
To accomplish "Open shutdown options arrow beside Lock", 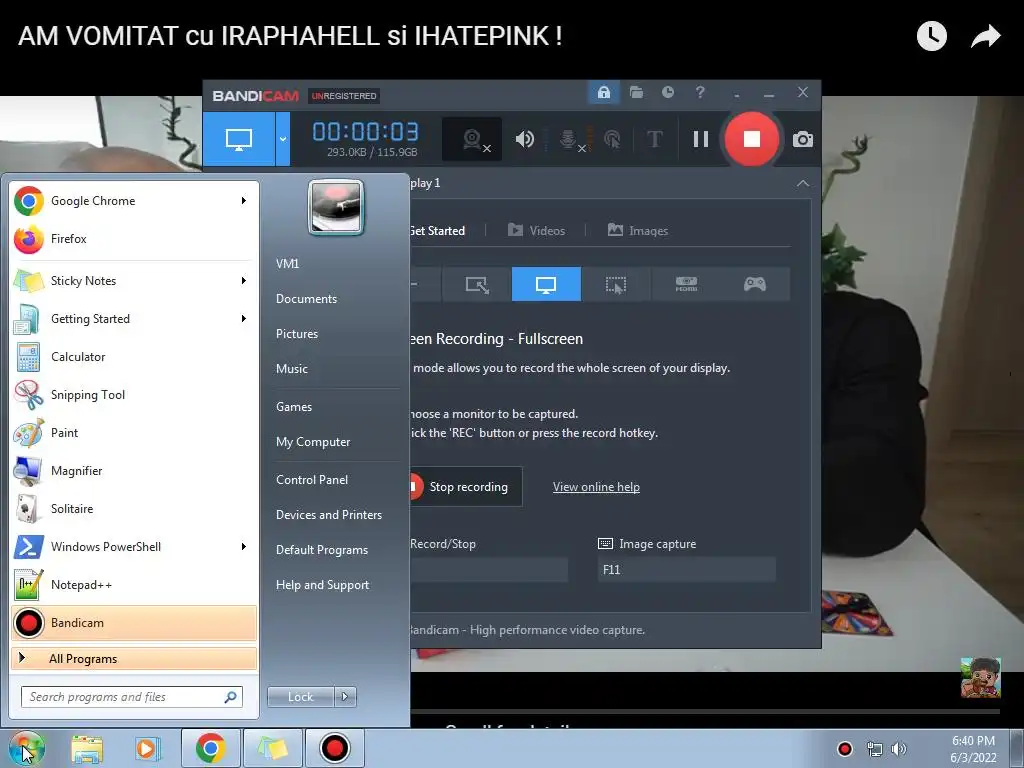I will (x=345, y=697).
